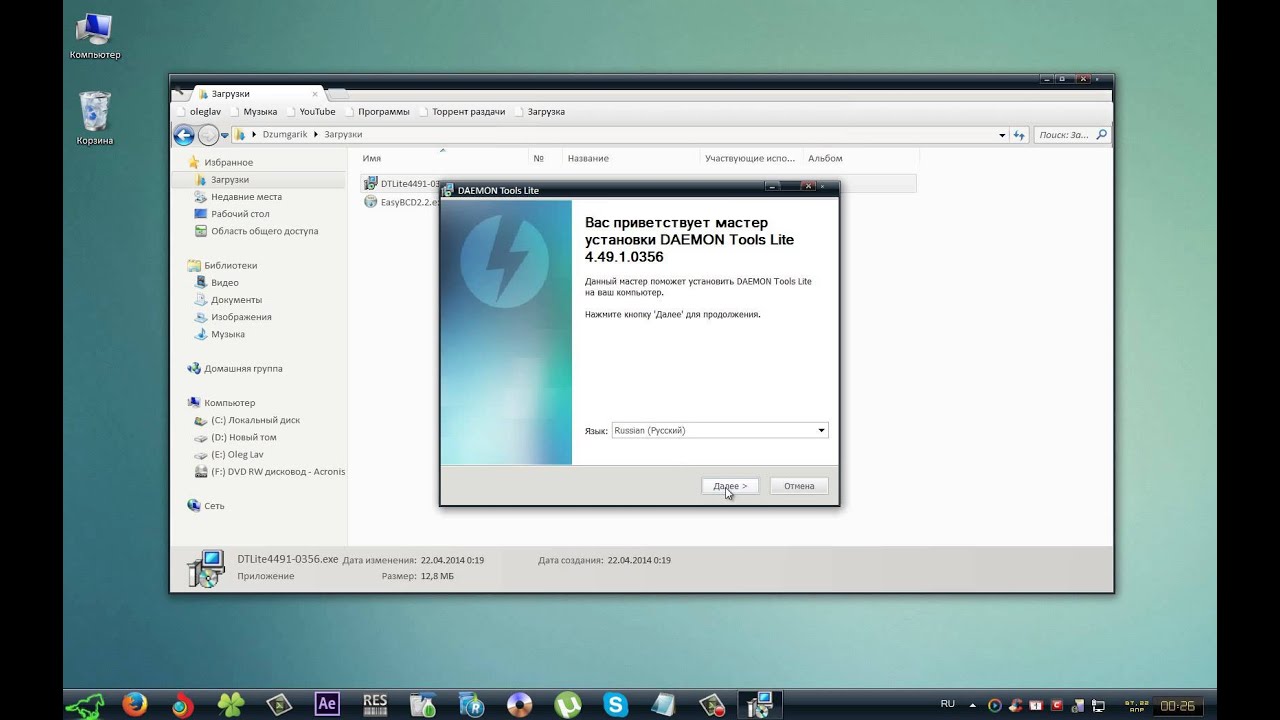Click the DTLite4491 file icon in list
The height and width of the screenshot is (720, 1280).
pos(370,184)
